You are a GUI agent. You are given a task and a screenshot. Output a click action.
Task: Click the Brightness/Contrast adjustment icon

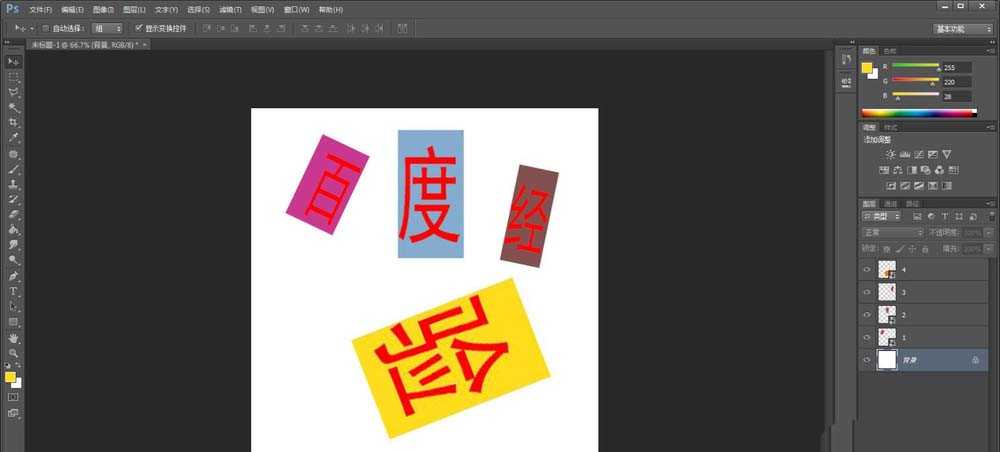(x=890, y=154)
